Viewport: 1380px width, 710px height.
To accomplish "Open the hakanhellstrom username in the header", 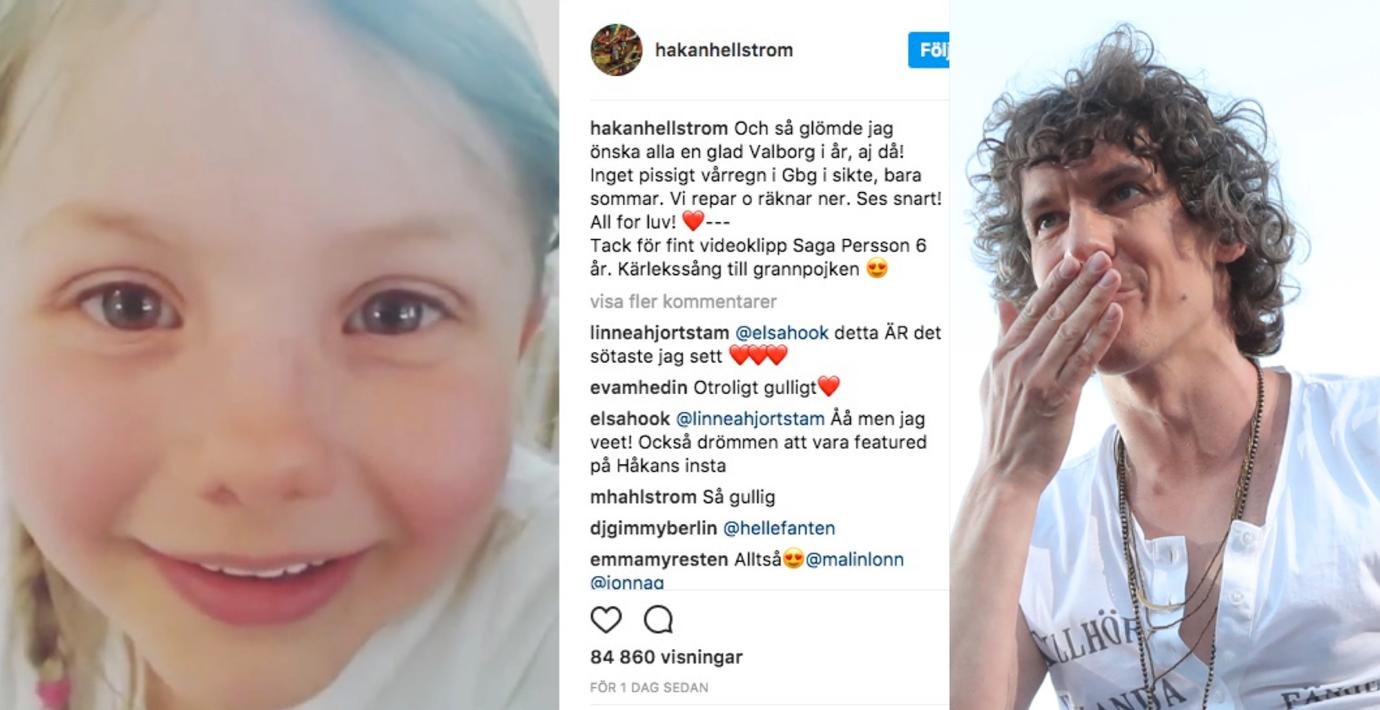I will click(x=724, y=50).
